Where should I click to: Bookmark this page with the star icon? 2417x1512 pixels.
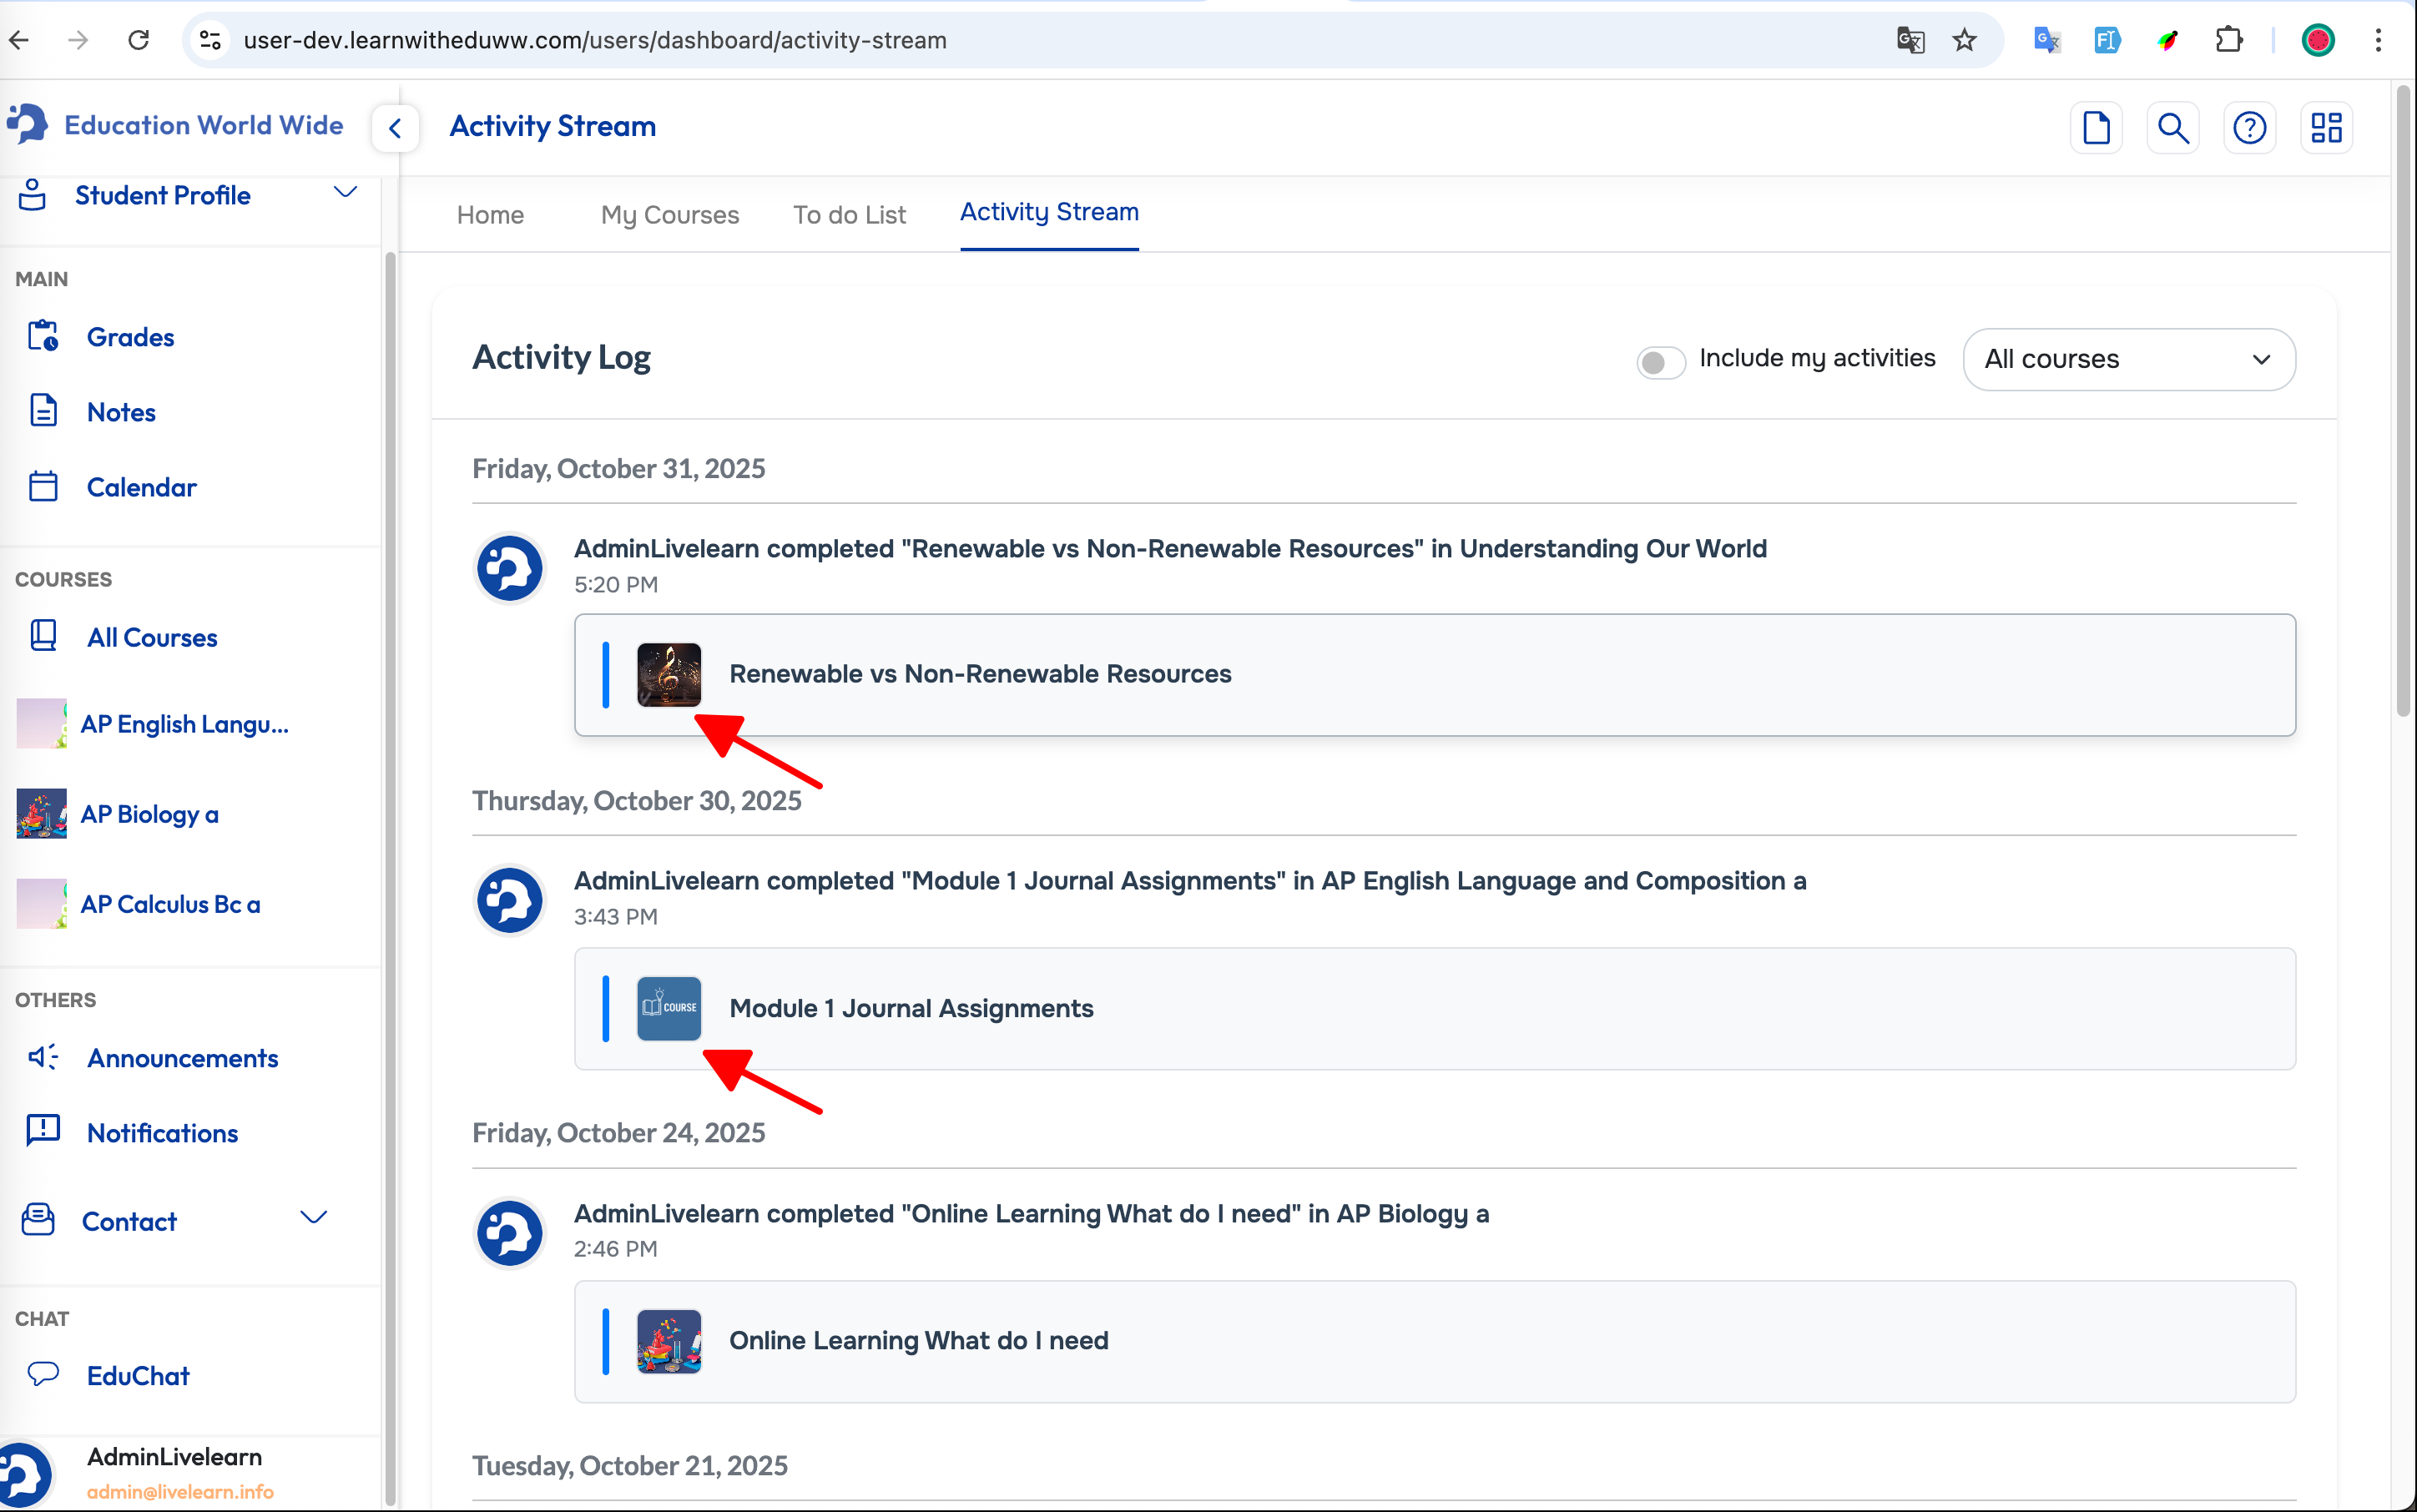click(1964, 40)
